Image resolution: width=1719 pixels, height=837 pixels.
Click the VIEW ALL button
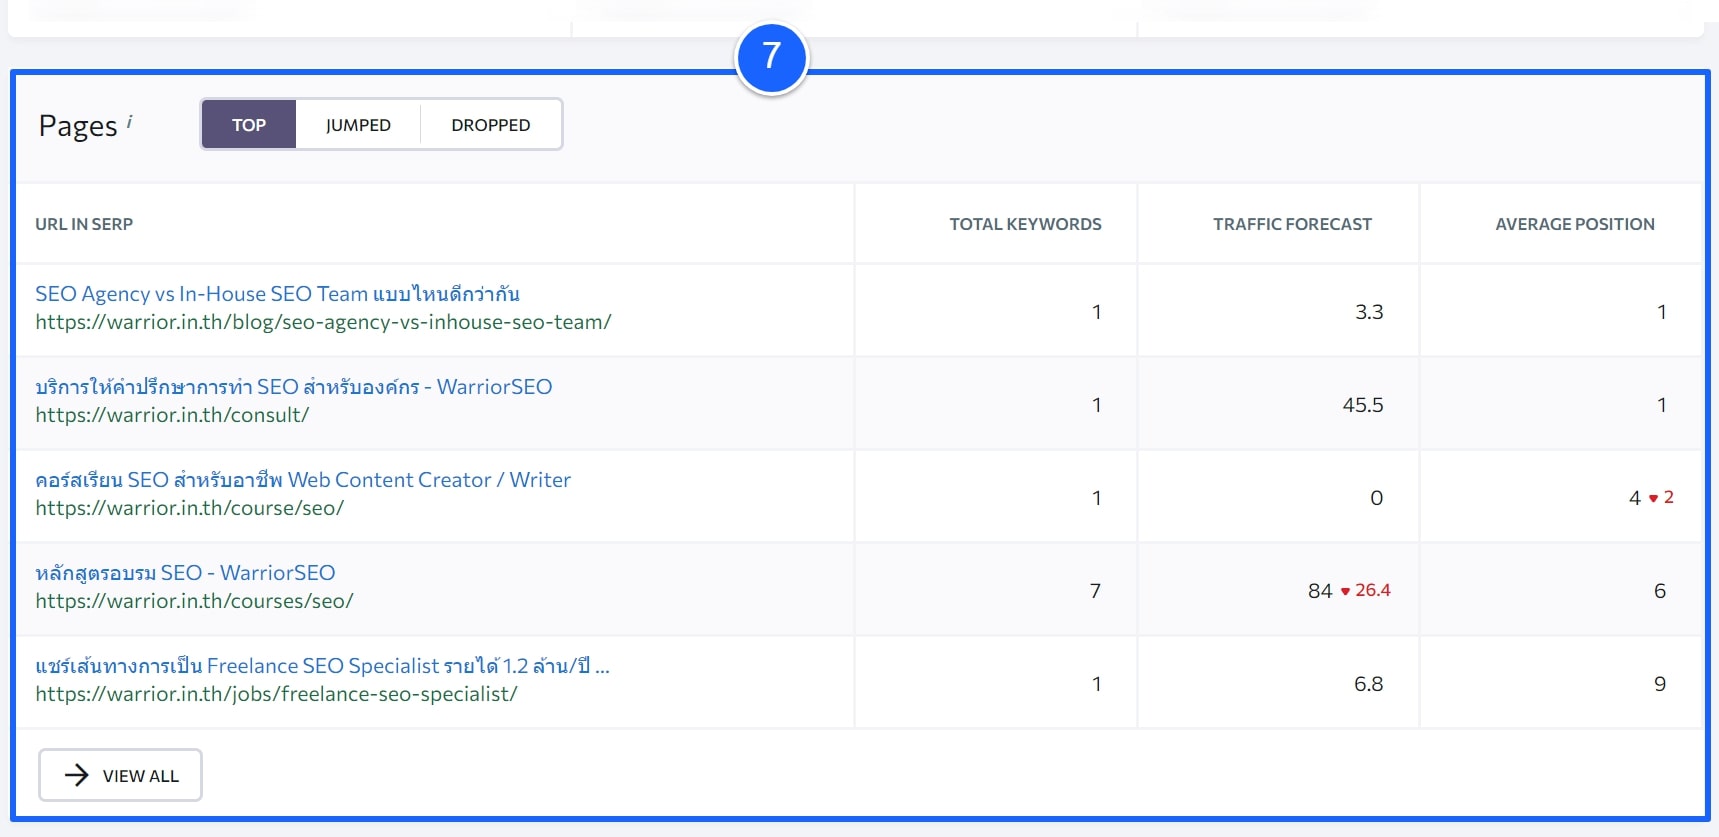pos(121,775)
